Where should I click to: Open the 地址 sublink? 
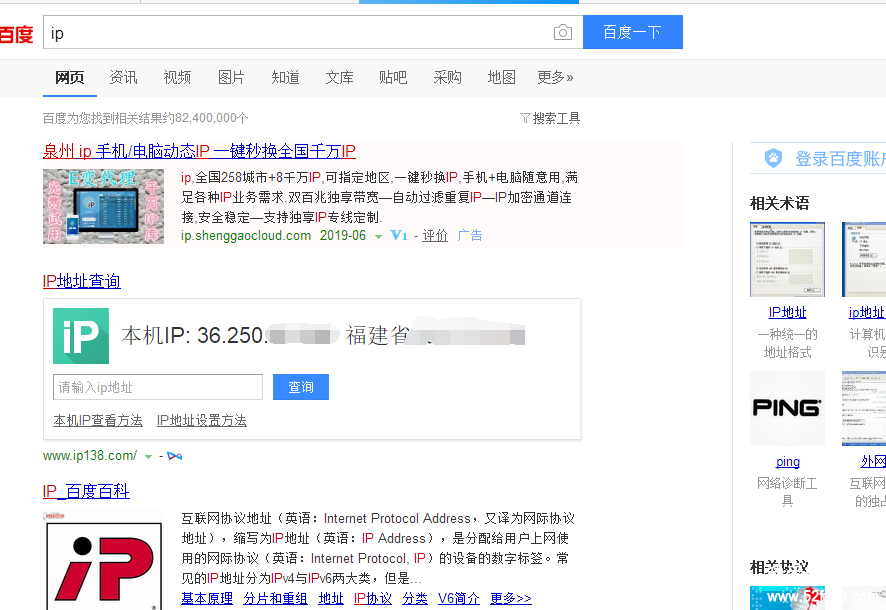point(331,598)
